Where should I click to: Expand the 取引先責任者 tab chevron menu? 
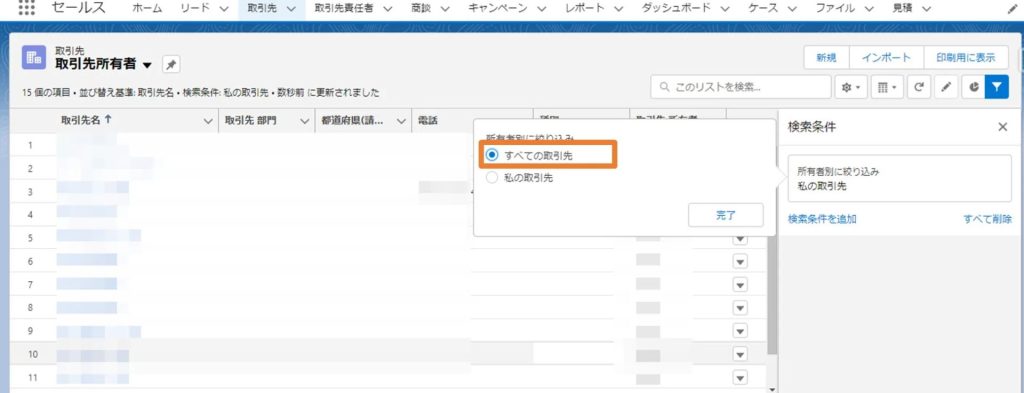387,8
